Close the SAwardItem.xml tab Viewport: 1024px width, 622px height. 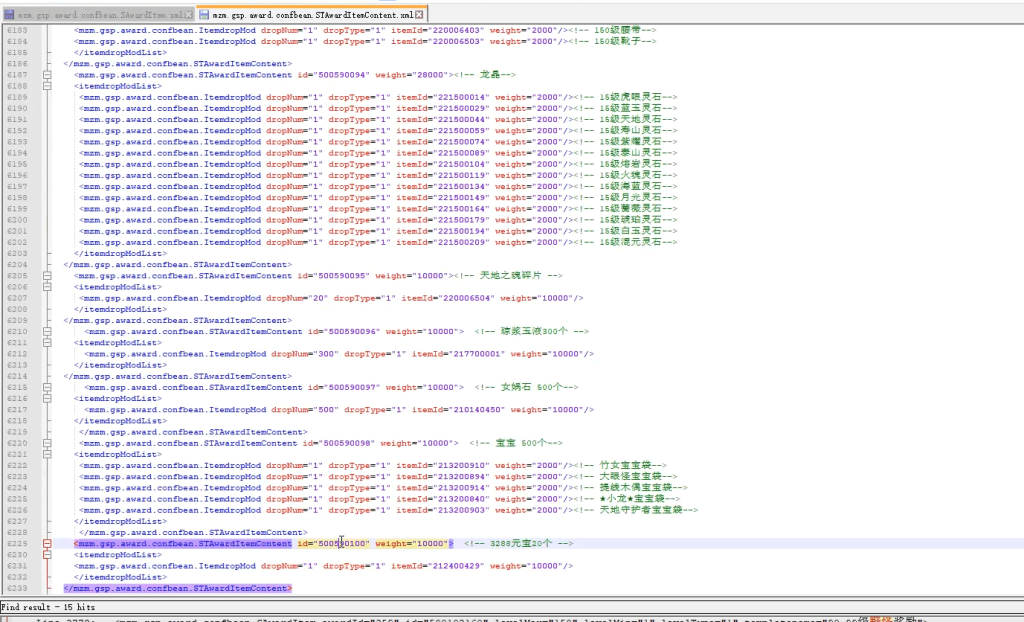coord(189,16)
